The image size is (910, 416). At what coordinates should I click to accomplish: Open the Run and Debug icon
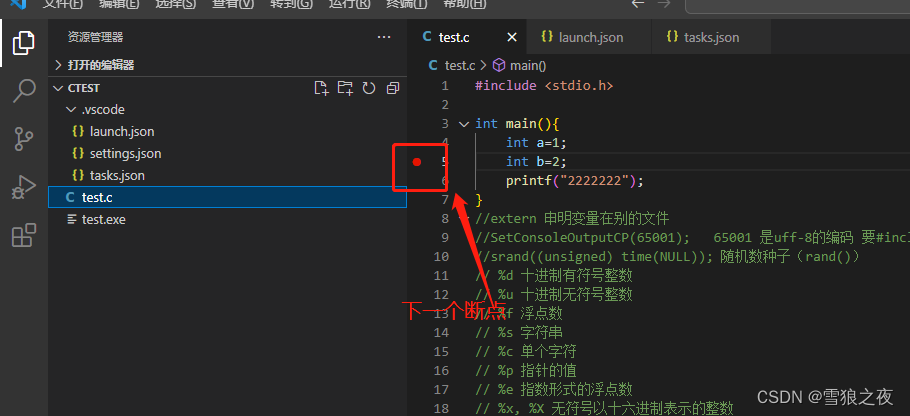click(x=24, y=188)
